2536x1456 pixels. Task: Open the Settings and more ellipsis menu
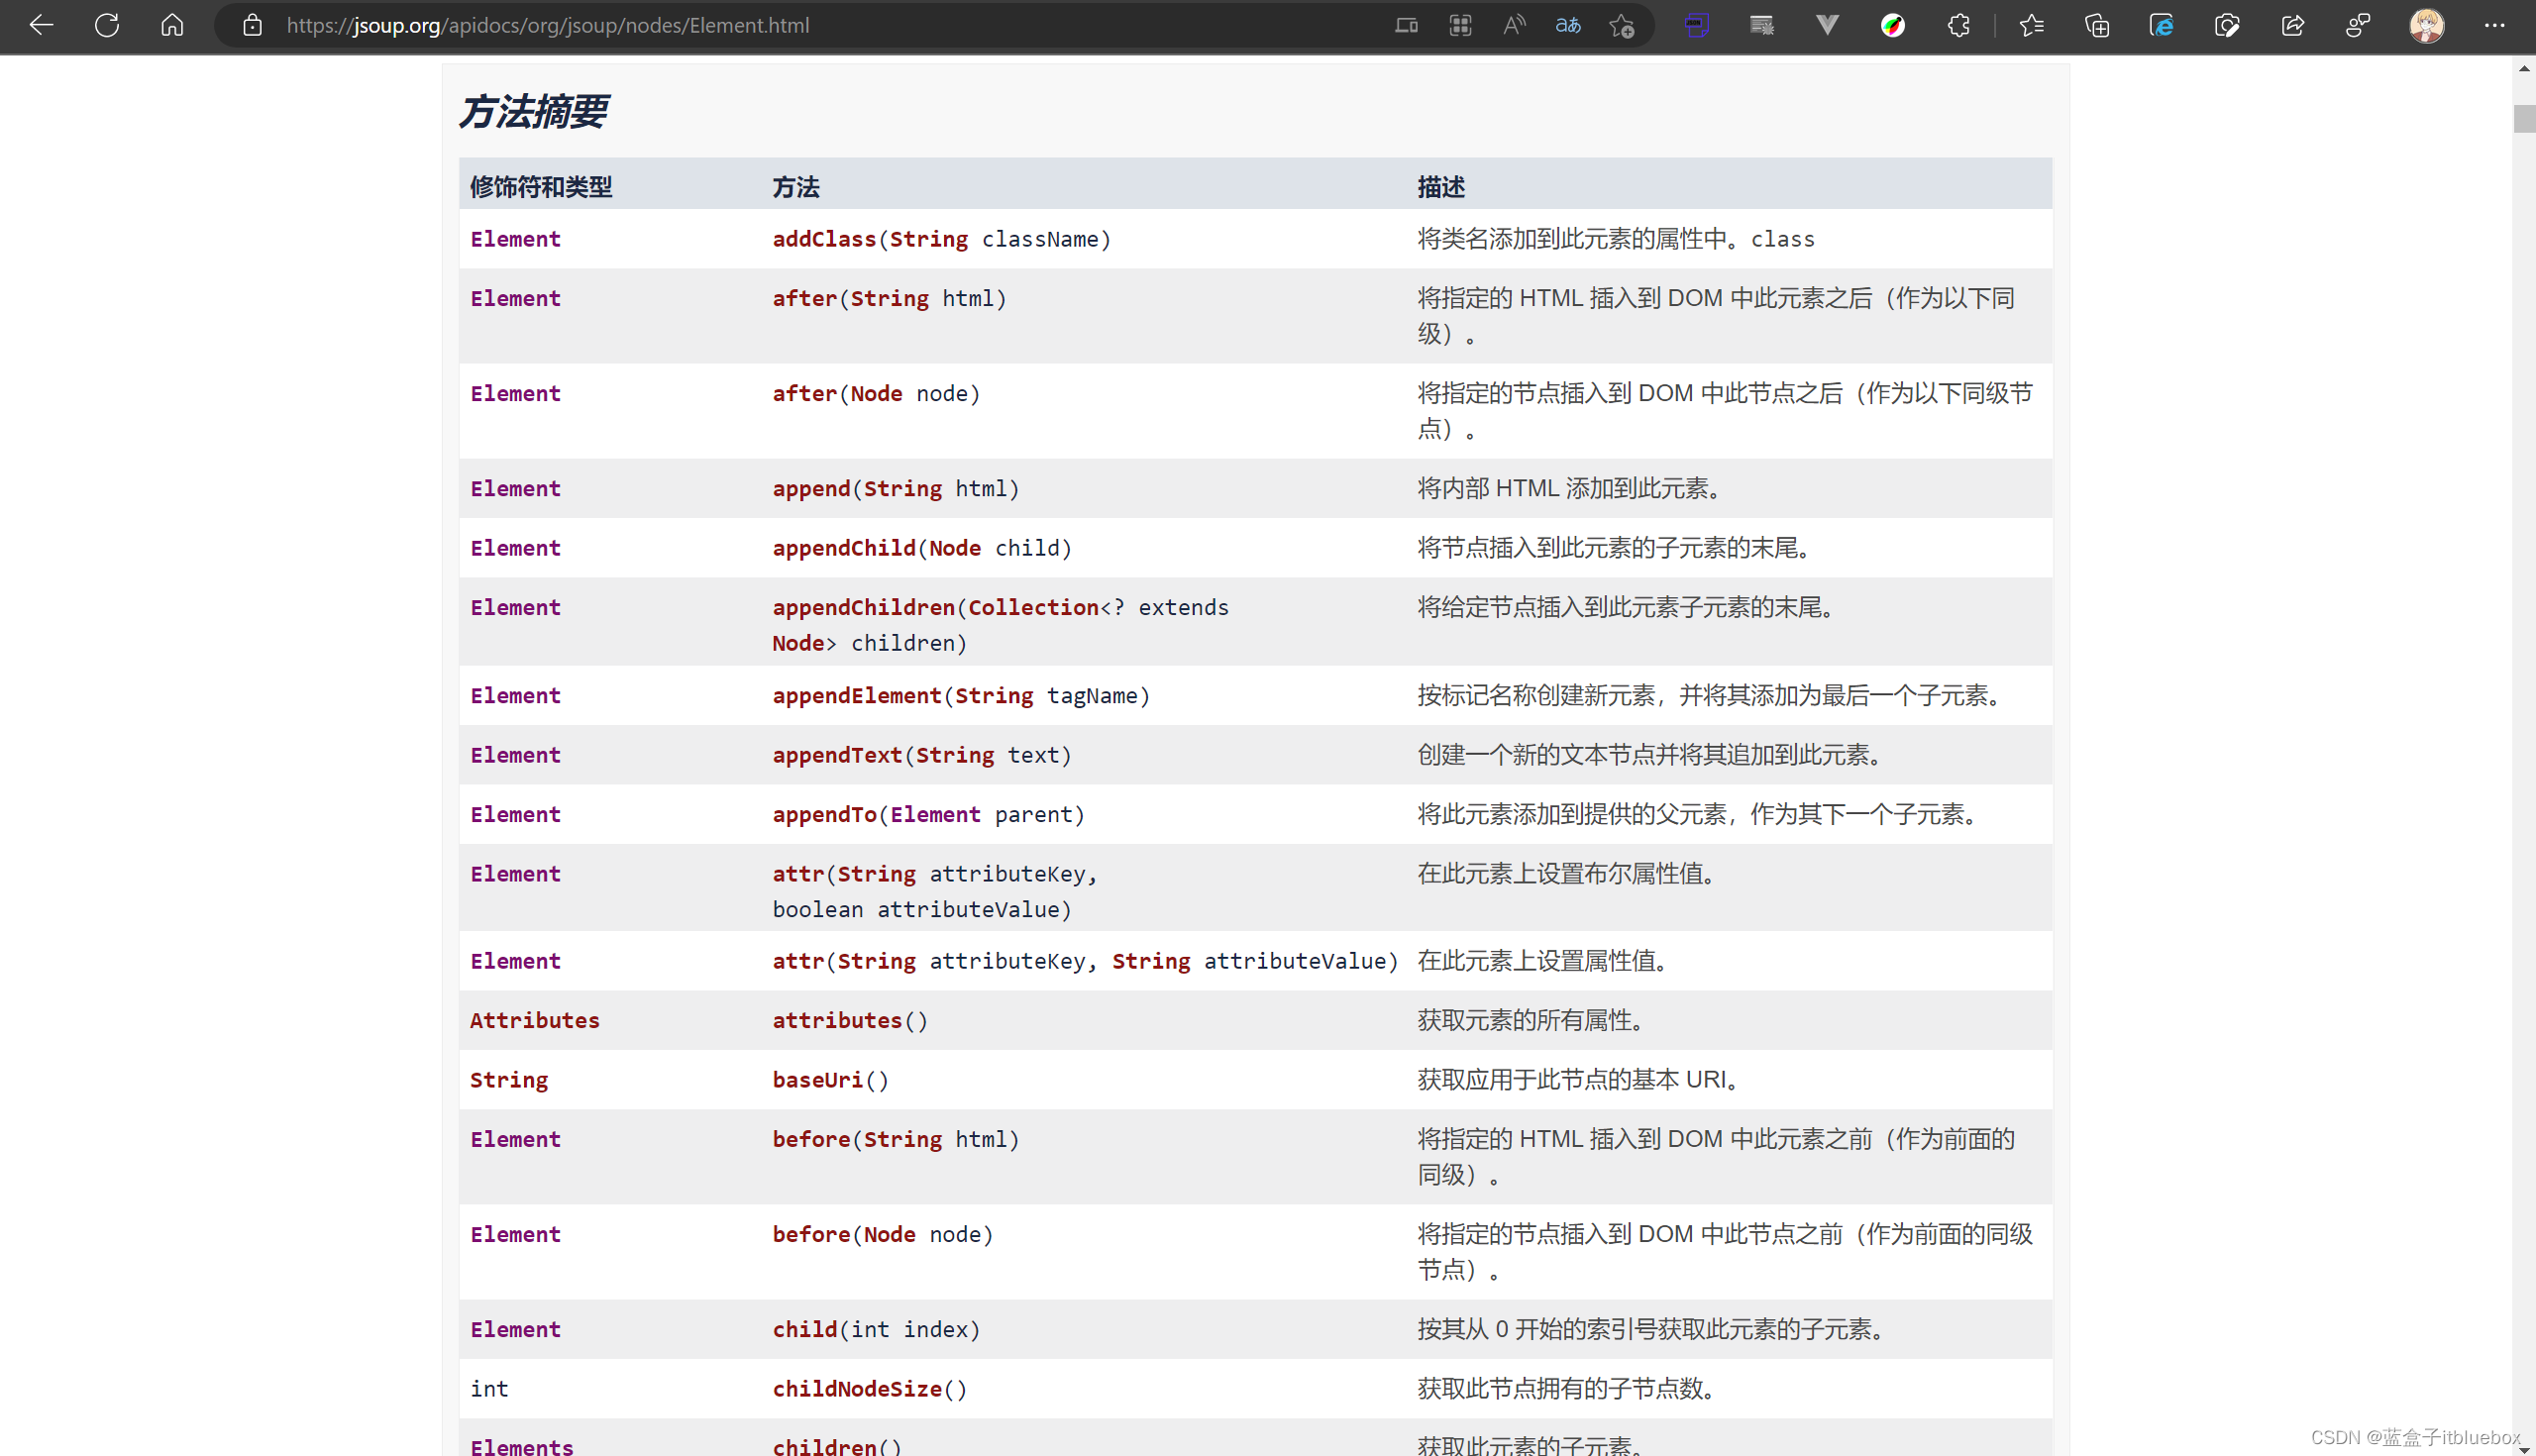click(x=2494, y=25)
